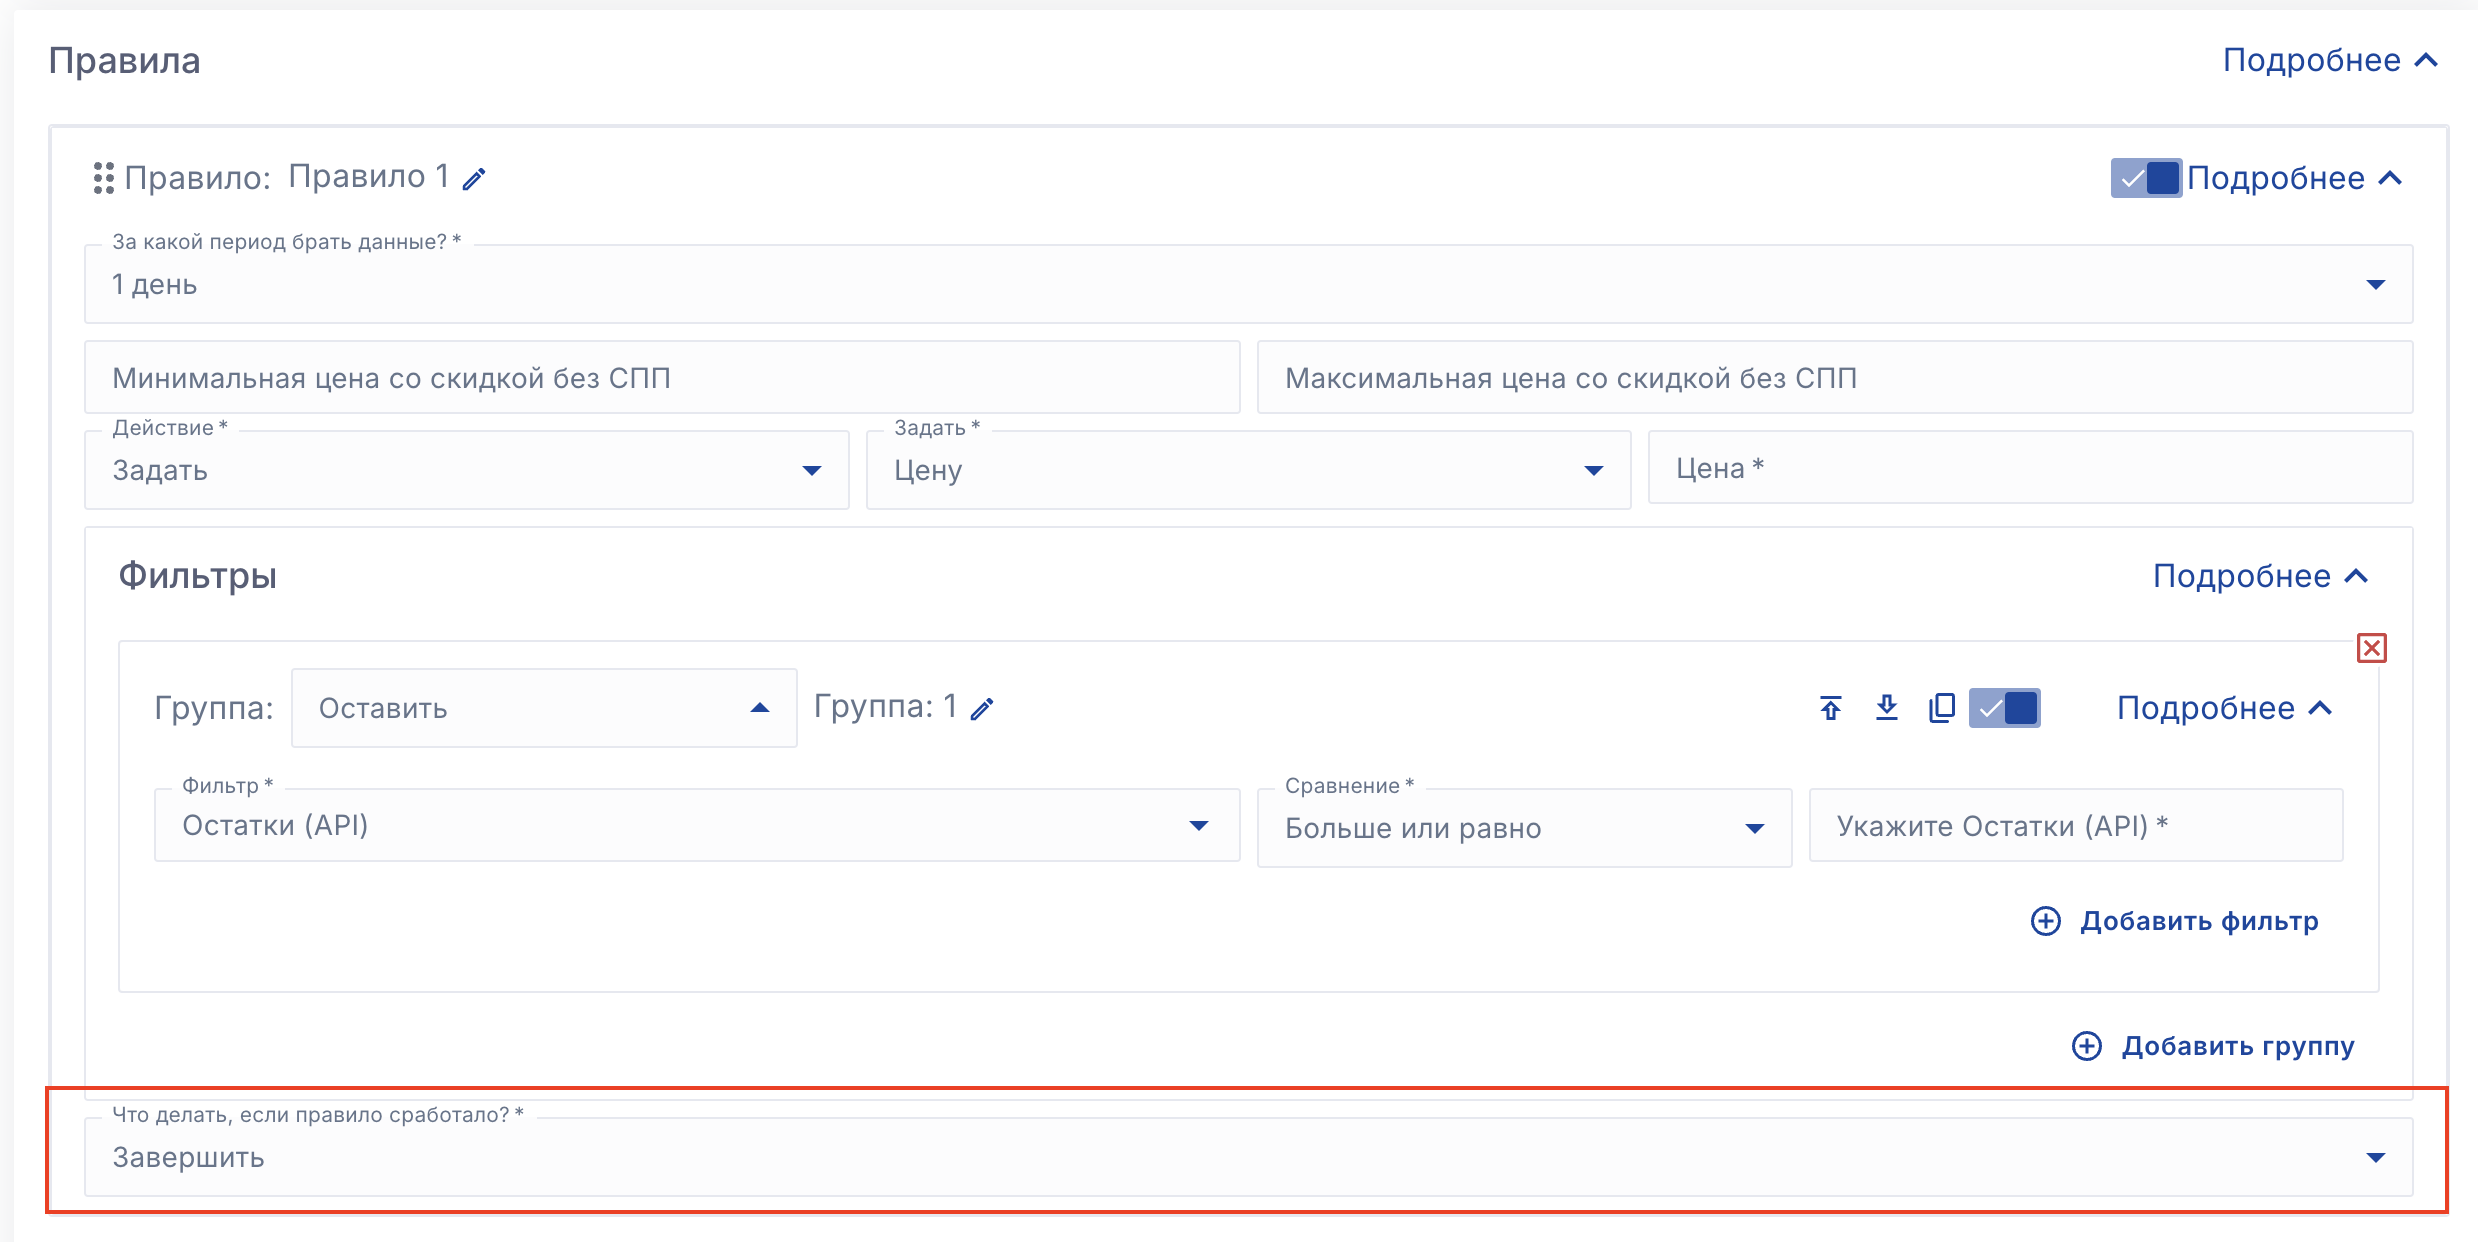Screen dimensions: 2478x1242
Task: Click the move group up icon
Action: pyautogui.click(x=1830, y=708)
